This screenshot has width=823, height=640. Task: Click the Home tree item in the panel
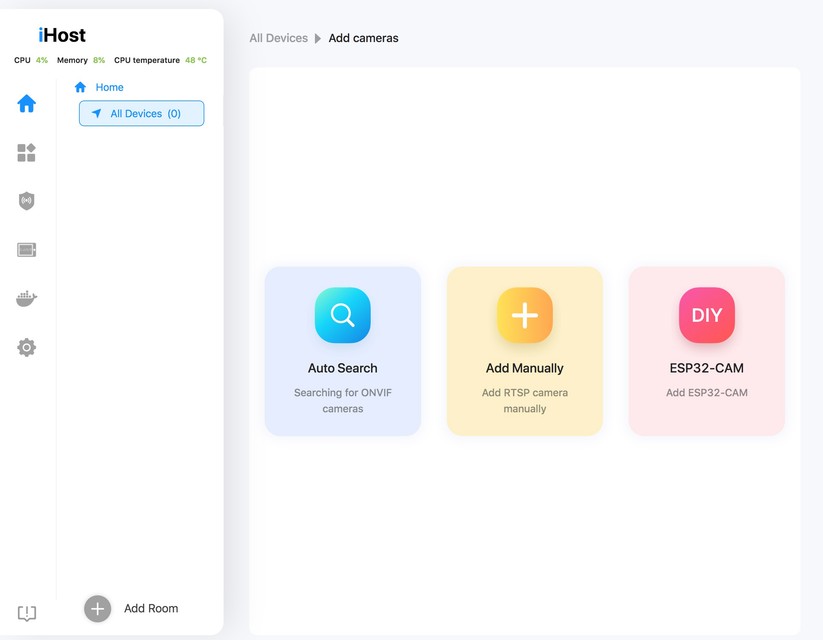(x=107, y=87)
